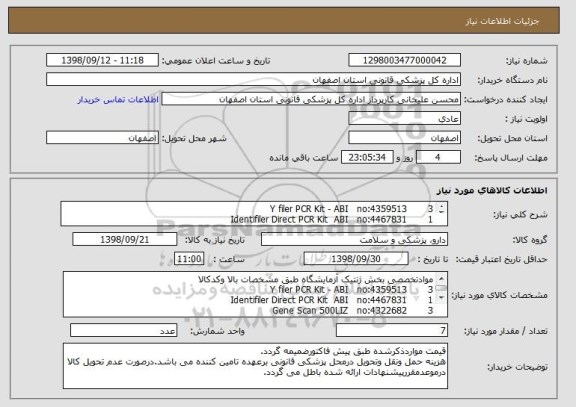This screenshot has height=407, width=576.
Task: Click label ساعت باقی مانده
Action: 304,158
